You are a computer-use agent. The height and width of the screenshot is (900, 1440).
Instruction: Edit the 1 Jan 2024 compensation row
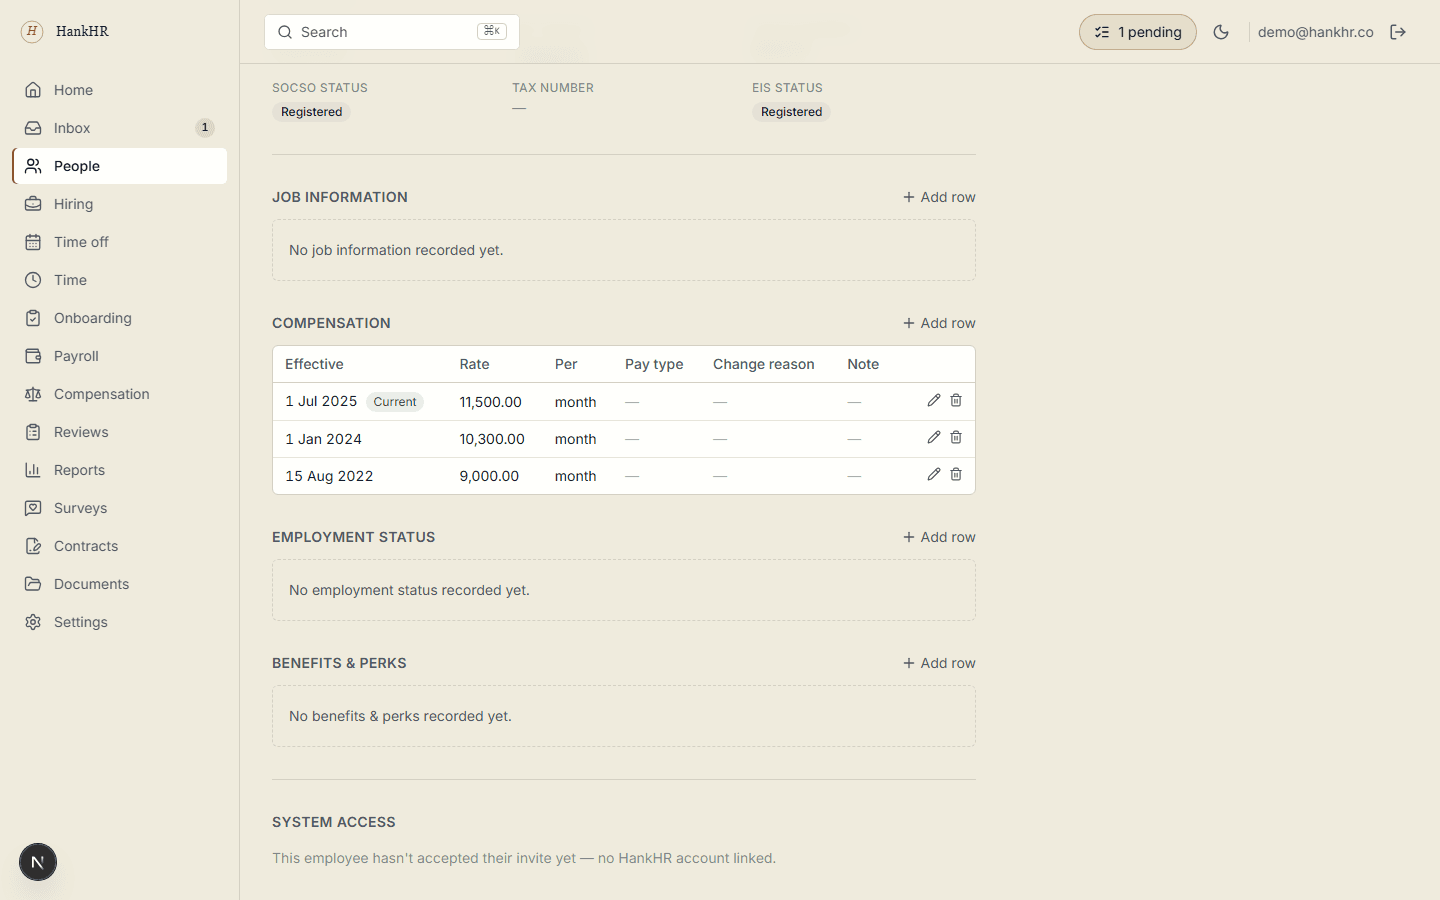point(934,437)
